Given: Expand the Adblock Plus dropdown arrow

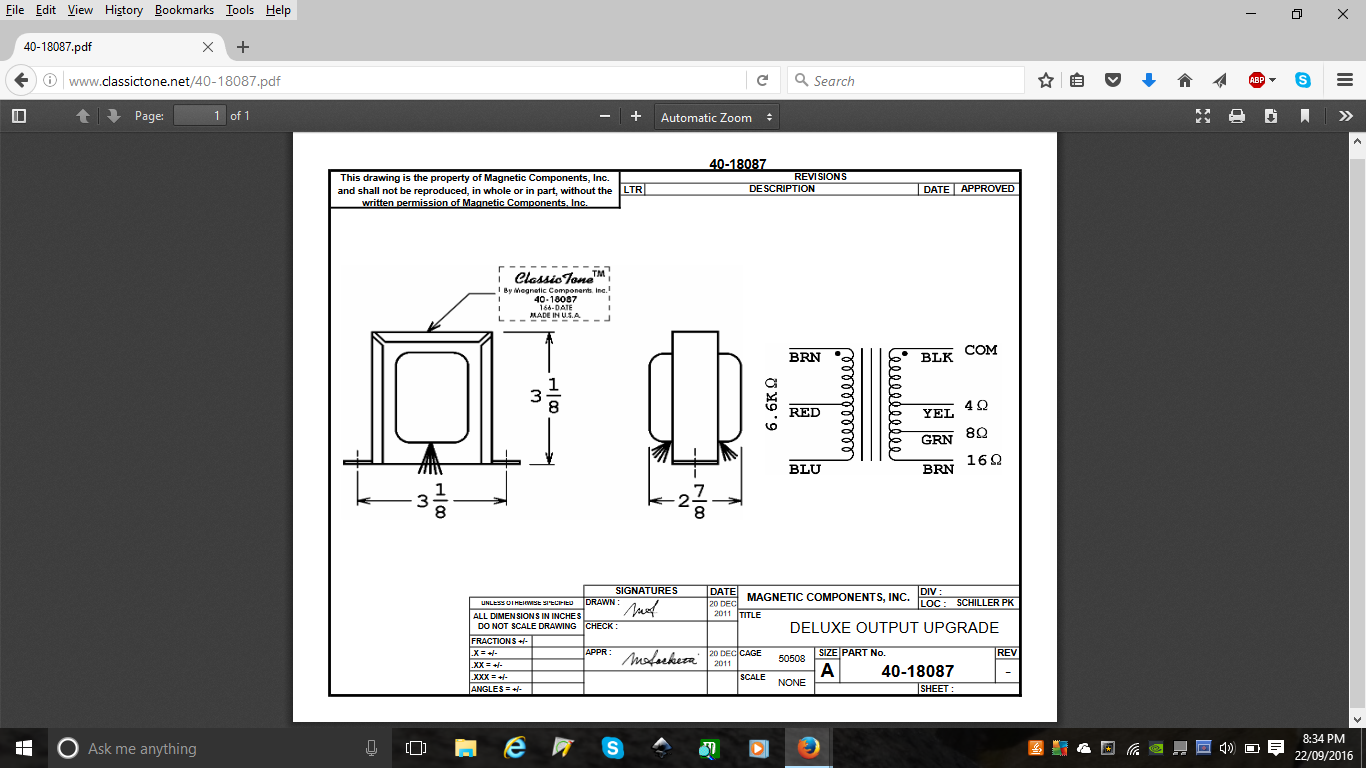Looking at the screenshot, I should pyautogui.click(x=1273, y=80).
